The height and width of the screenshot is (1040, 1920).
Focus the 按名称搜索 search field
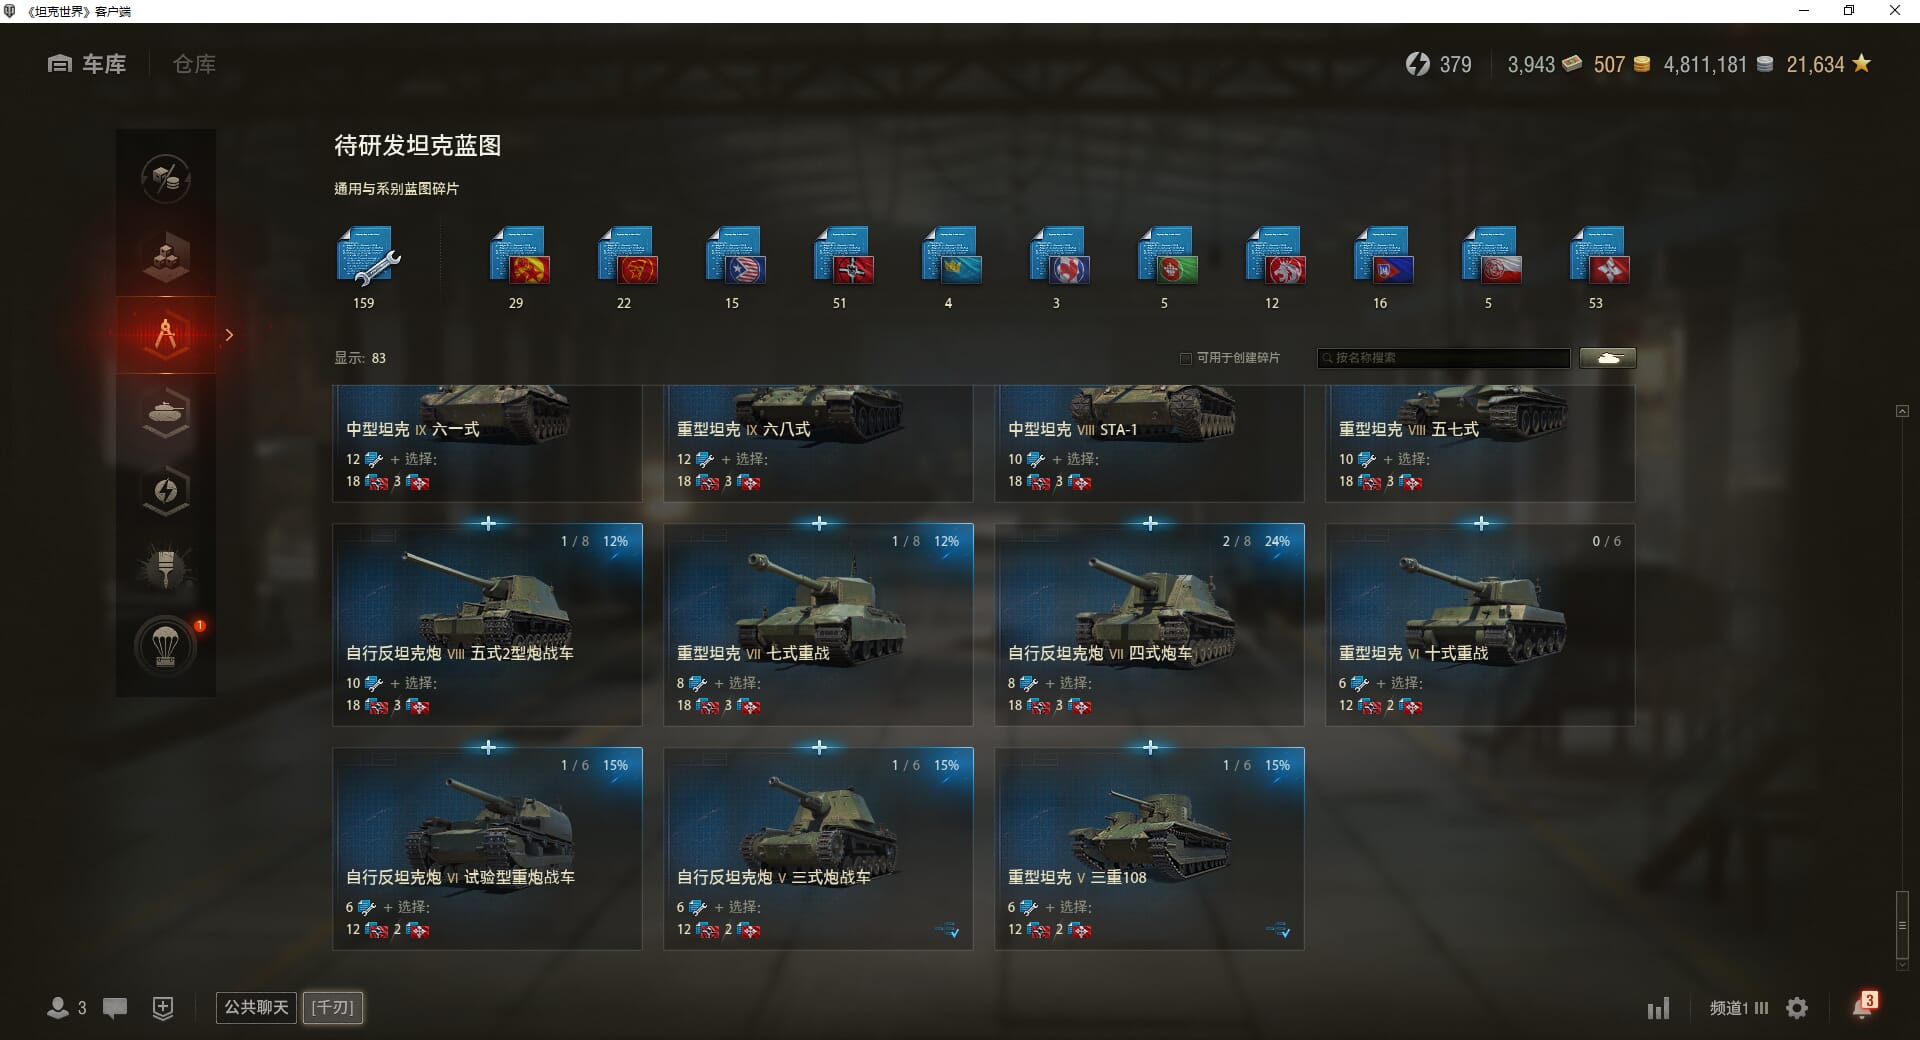(x=1444, y=358)
